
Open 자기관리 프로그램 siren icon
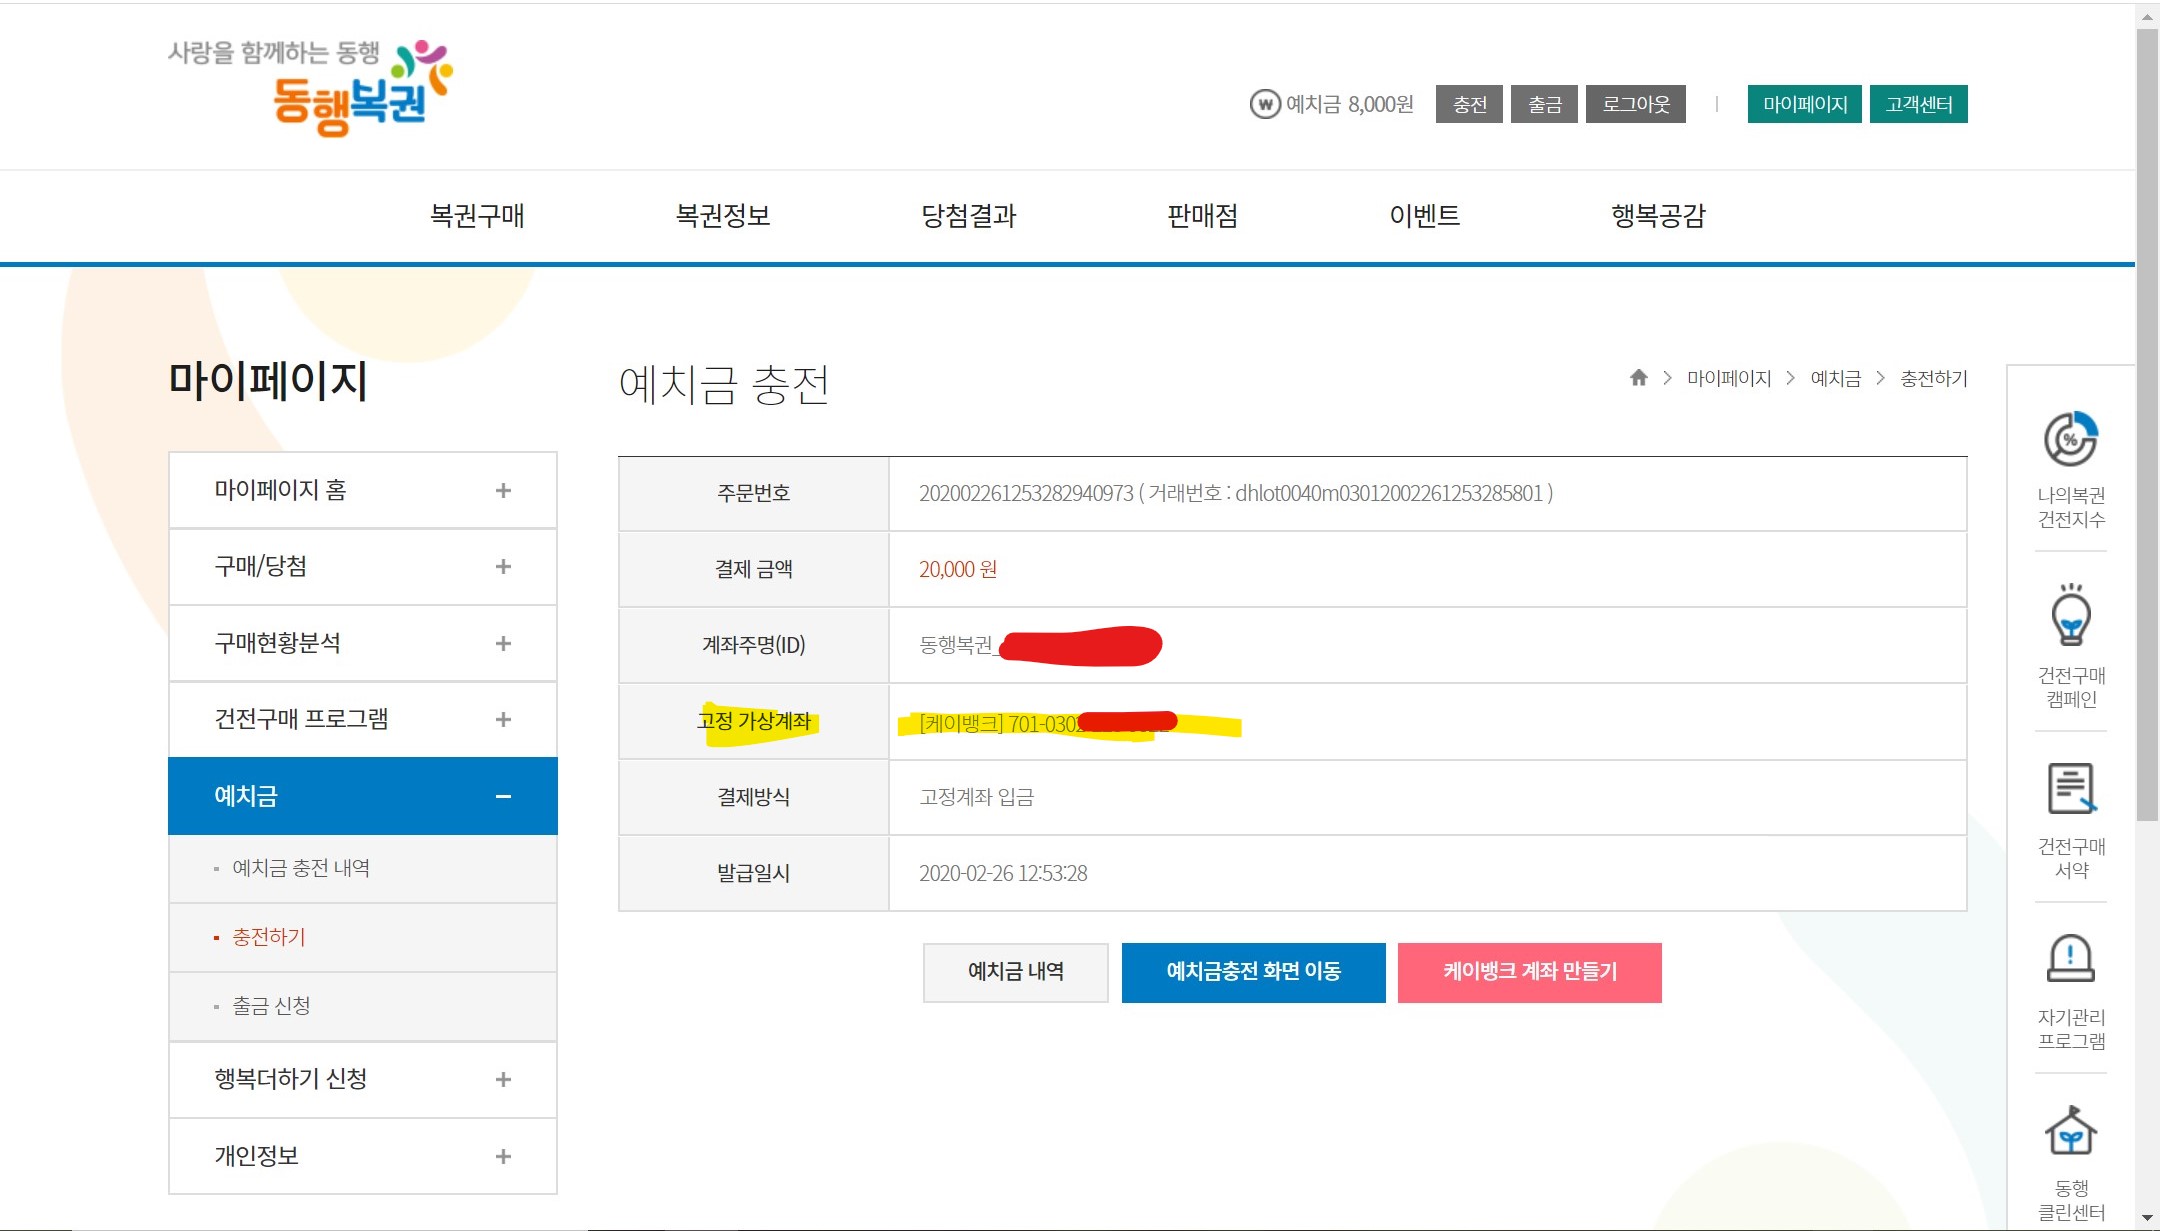click(x=2070, y=959)
